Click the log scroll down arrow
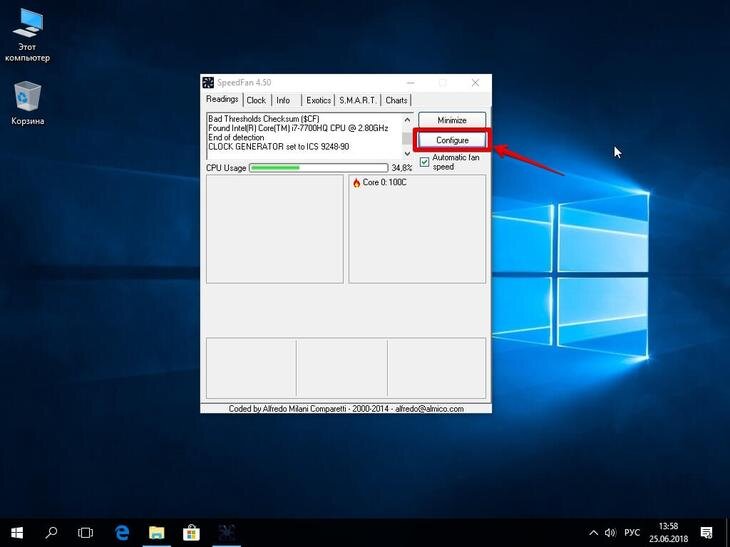730x547 pixels. click(407, 153)
